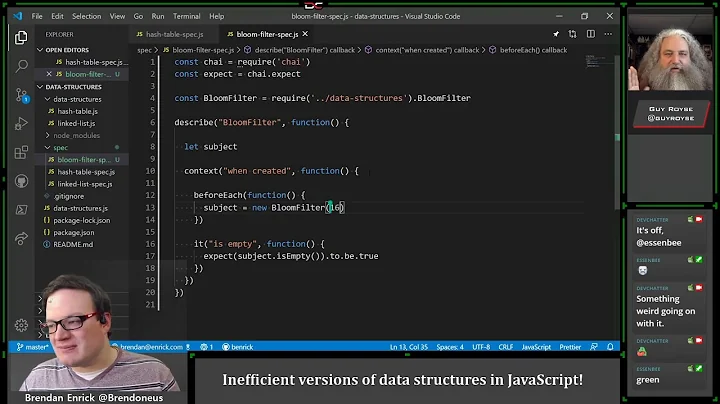Open the Selection menu
Image resolution: width=720 pixels, height=404 pixels.
[x=86, y=16]
